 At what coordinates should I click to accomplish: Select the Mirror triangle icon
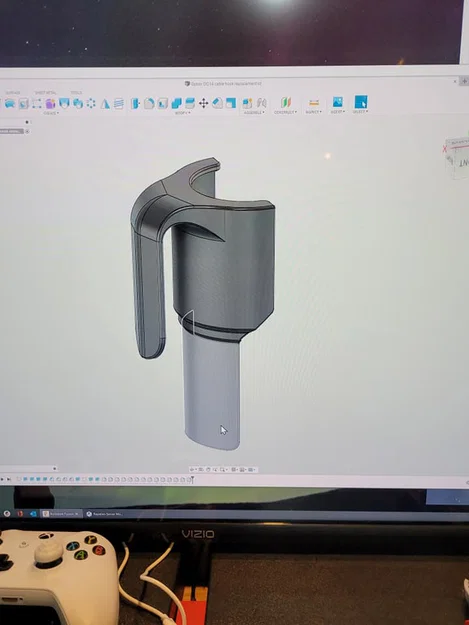105,104
